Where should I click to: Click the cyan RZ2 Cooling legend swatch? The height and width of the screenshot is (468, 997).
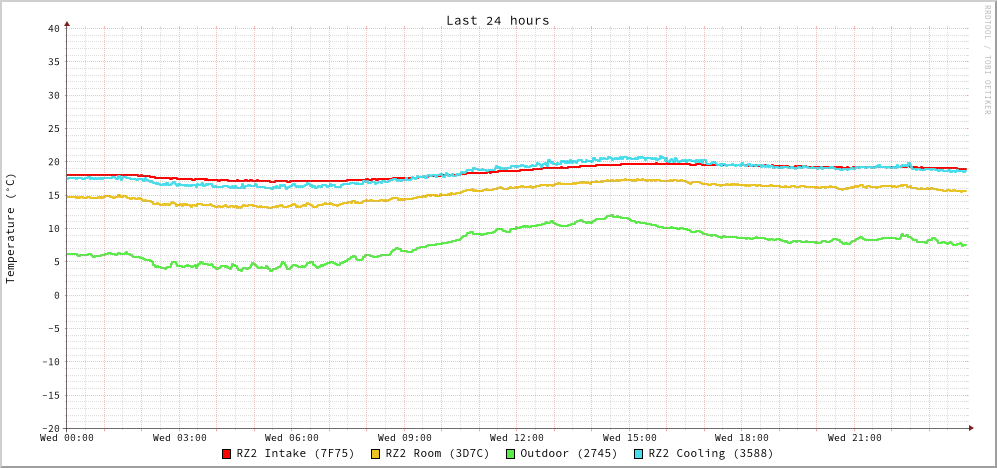pyautogui.click(x=639, y=454)
